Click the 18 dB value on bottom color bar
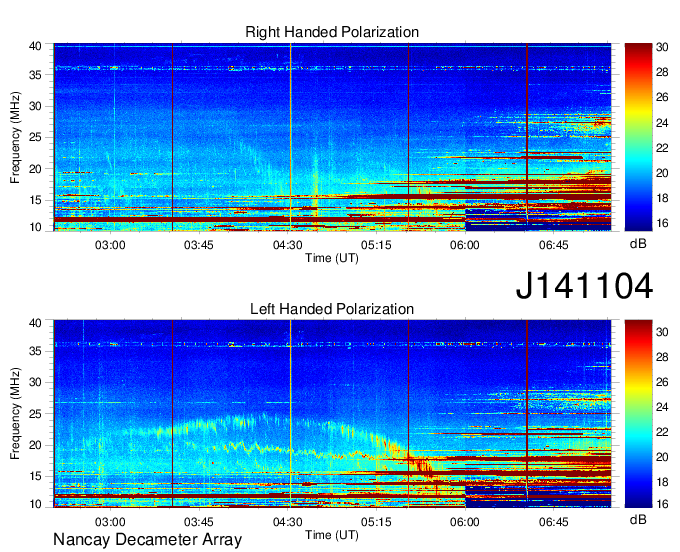680x552 pixels. coord(662,482)
